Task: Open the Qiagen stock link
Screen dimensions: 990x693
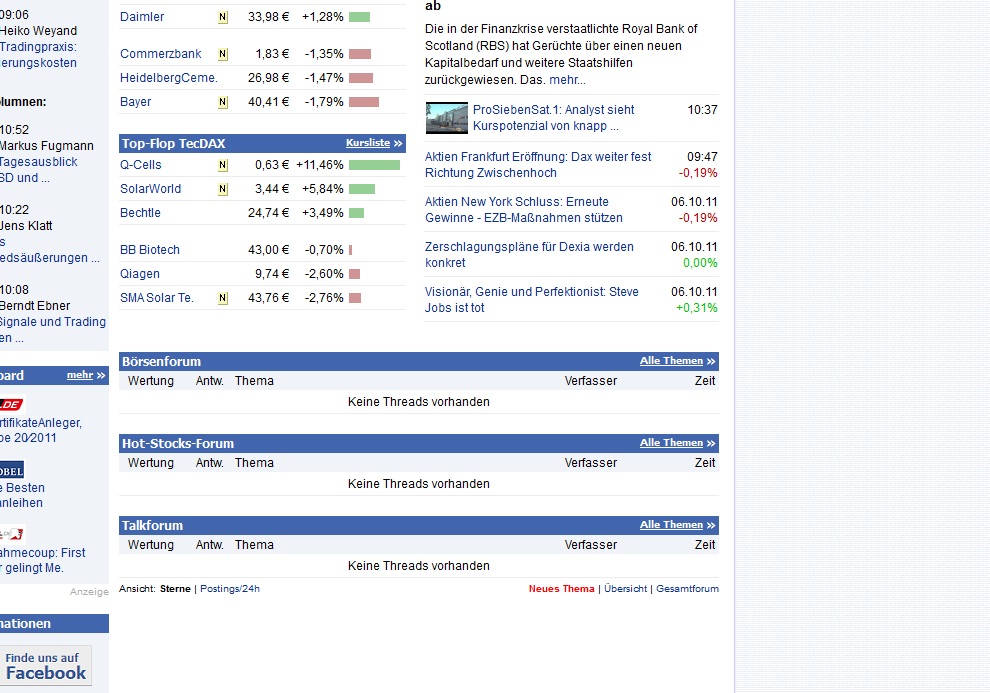Action: 140,274
